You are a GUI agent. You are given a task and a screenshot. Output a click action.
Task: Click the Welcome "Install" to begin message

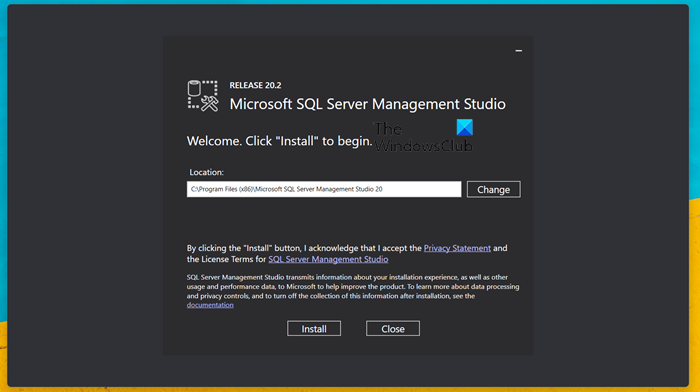pyautogui.click(x=279, y=141)
